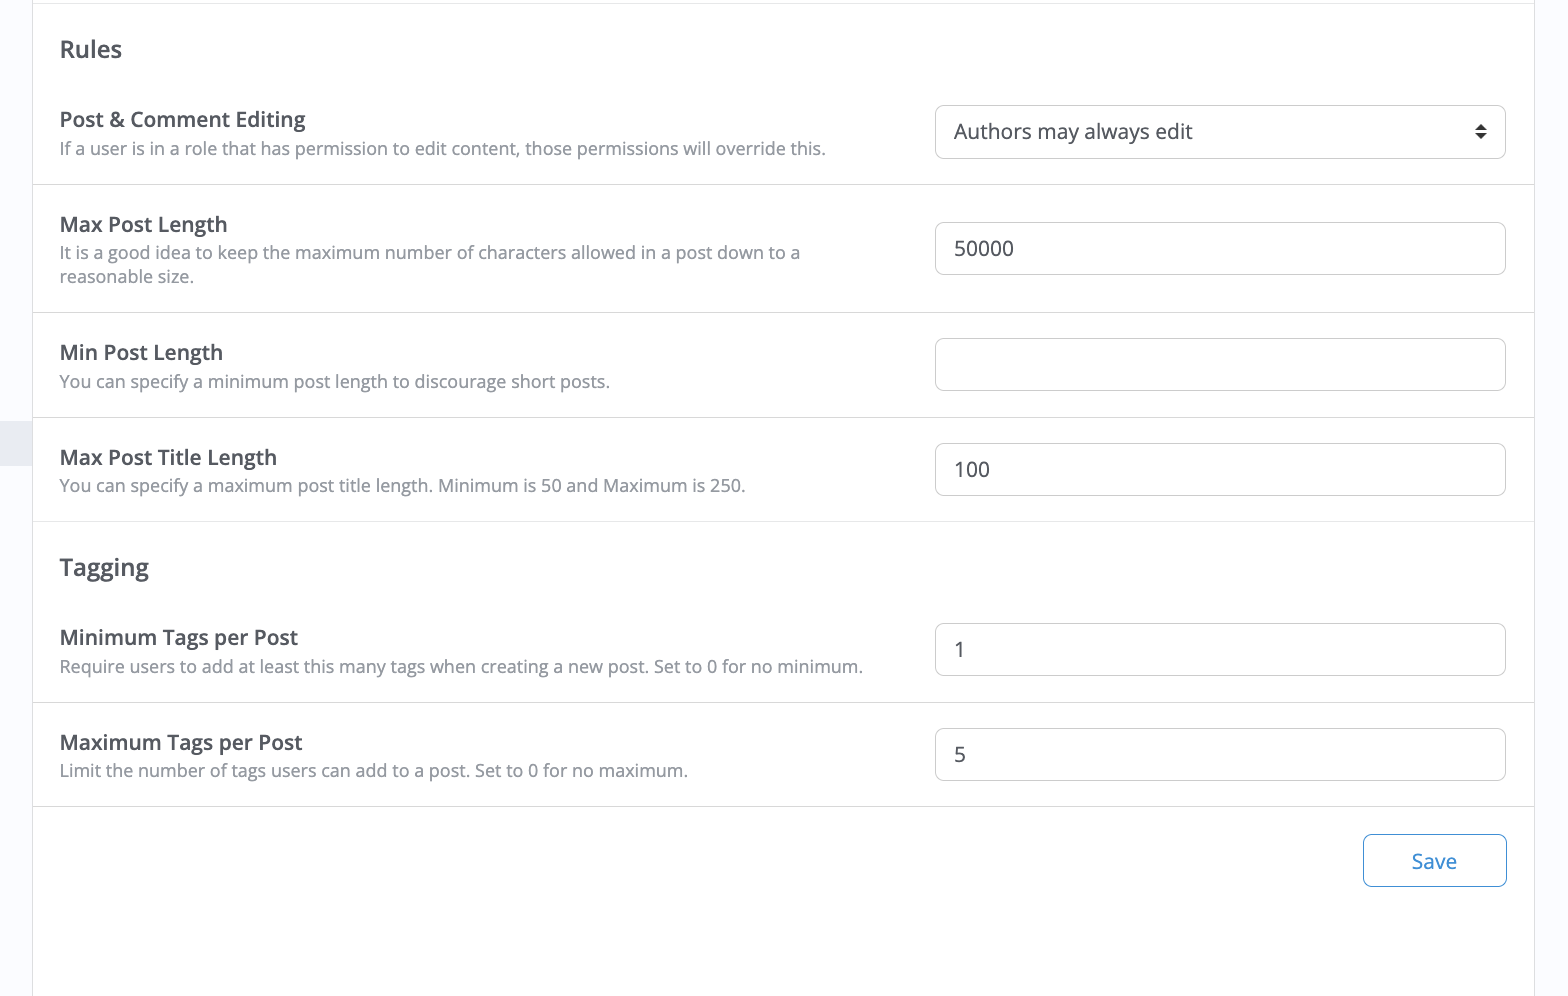The image size is (1568, 996).
Task: Focus the Max Post Length field showing 50000
Action: (1219, 249)
